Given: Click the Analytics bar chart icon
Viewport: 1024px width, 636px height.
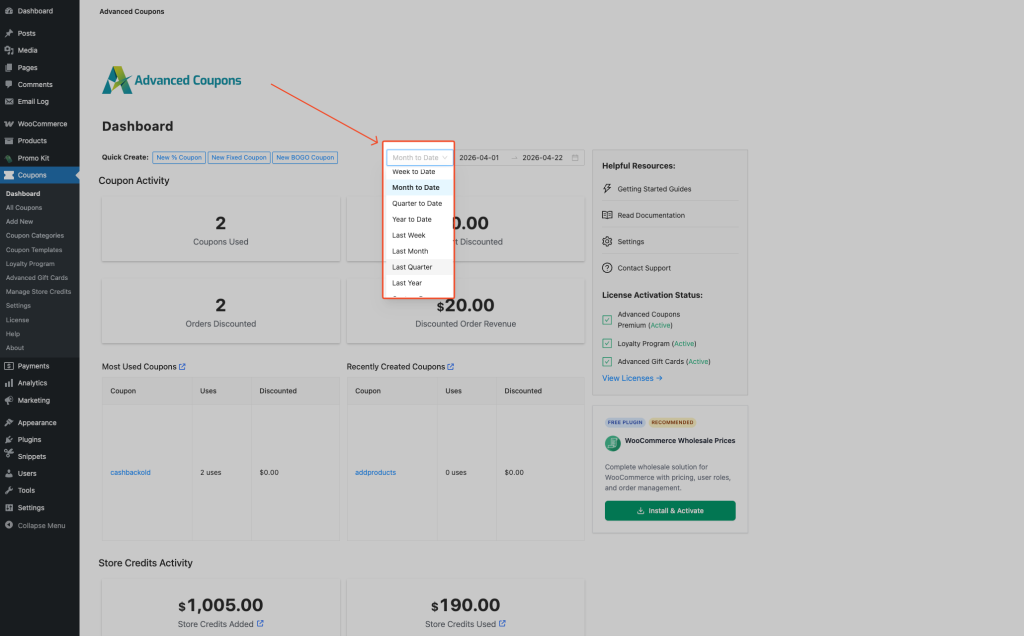Looking at the screenshot, I should coord(8,383).
